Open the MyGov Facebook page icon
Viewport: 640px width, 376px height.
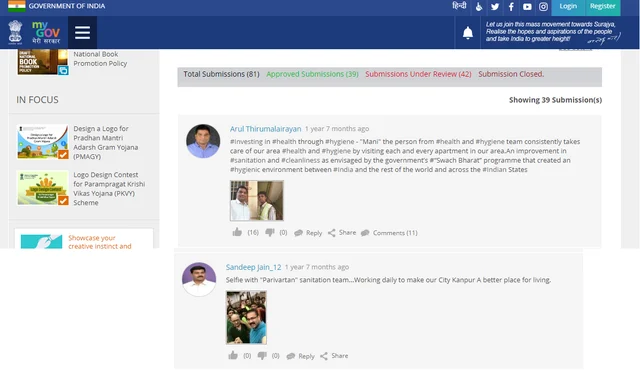coord(511,7)
